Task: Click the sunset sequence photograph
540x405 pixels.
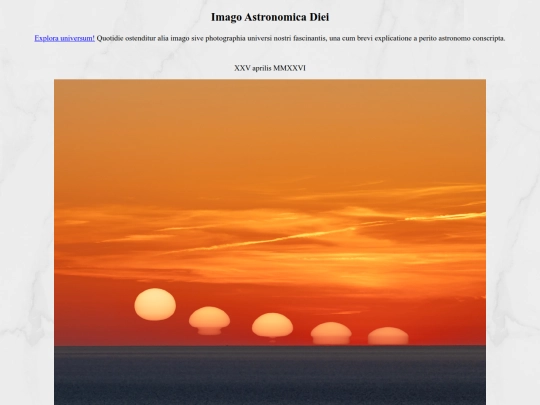Action: (x=270, y=242)
